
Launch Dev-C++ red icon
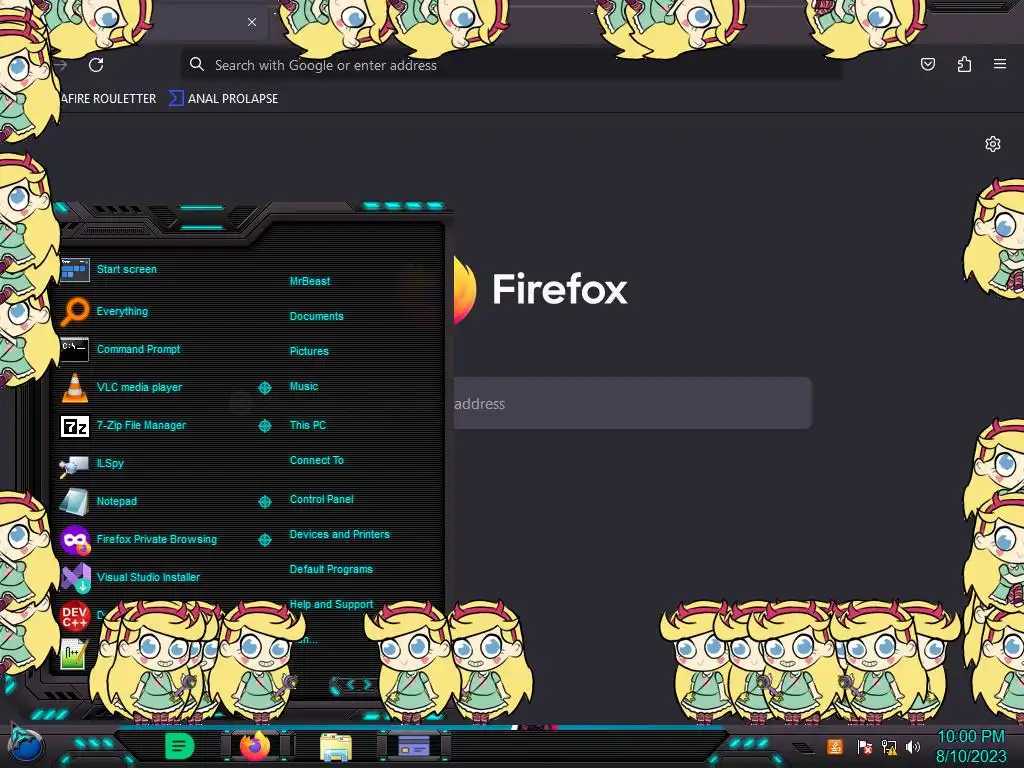coord(74,615)
